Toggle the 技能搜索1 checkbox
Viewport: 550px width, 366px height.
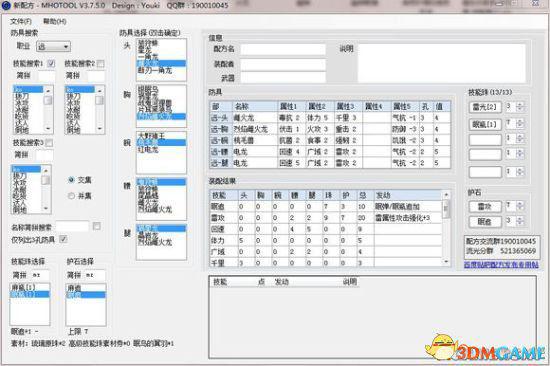pos(51,64)
